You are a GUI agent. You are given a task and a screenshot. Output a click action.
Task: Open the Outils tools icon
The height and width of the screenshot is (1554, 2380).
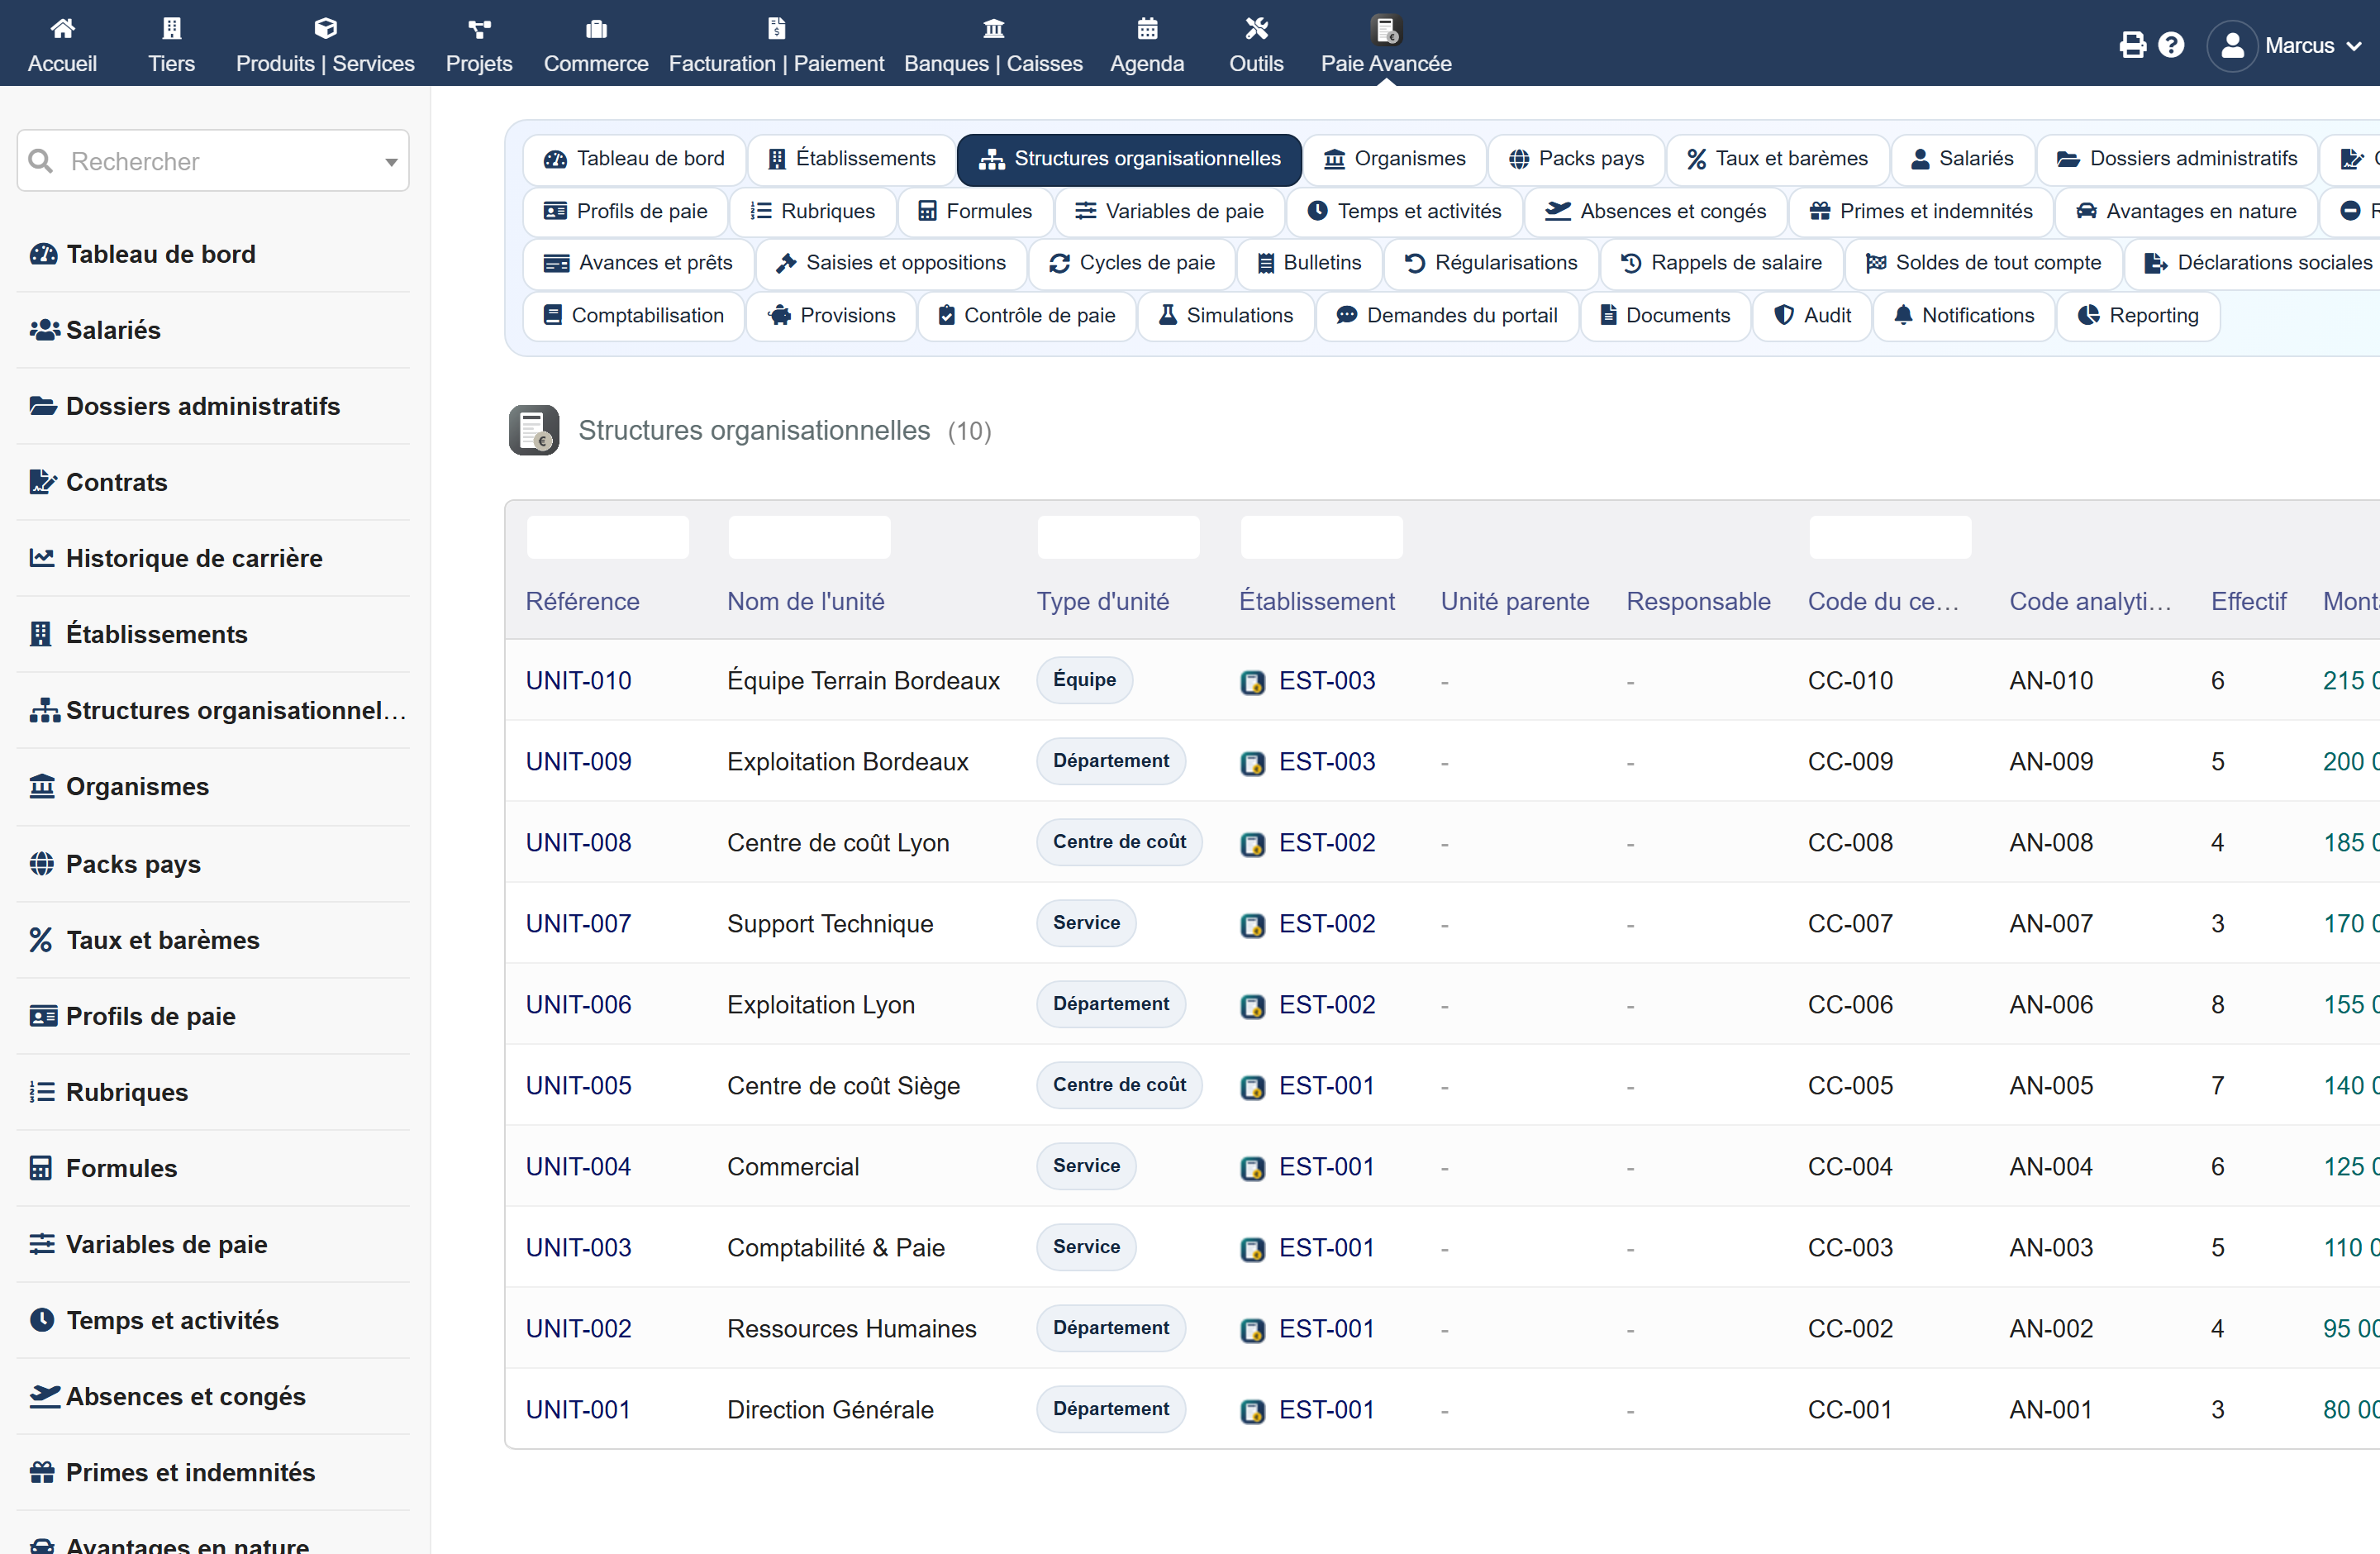pos(1256,28)
